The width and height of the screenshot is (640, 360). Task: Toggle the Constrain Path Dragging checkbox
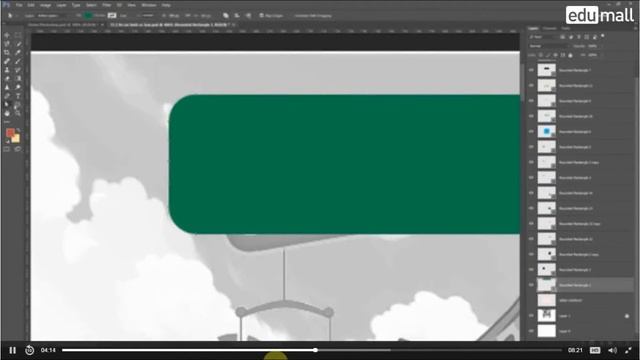[313, 16]
